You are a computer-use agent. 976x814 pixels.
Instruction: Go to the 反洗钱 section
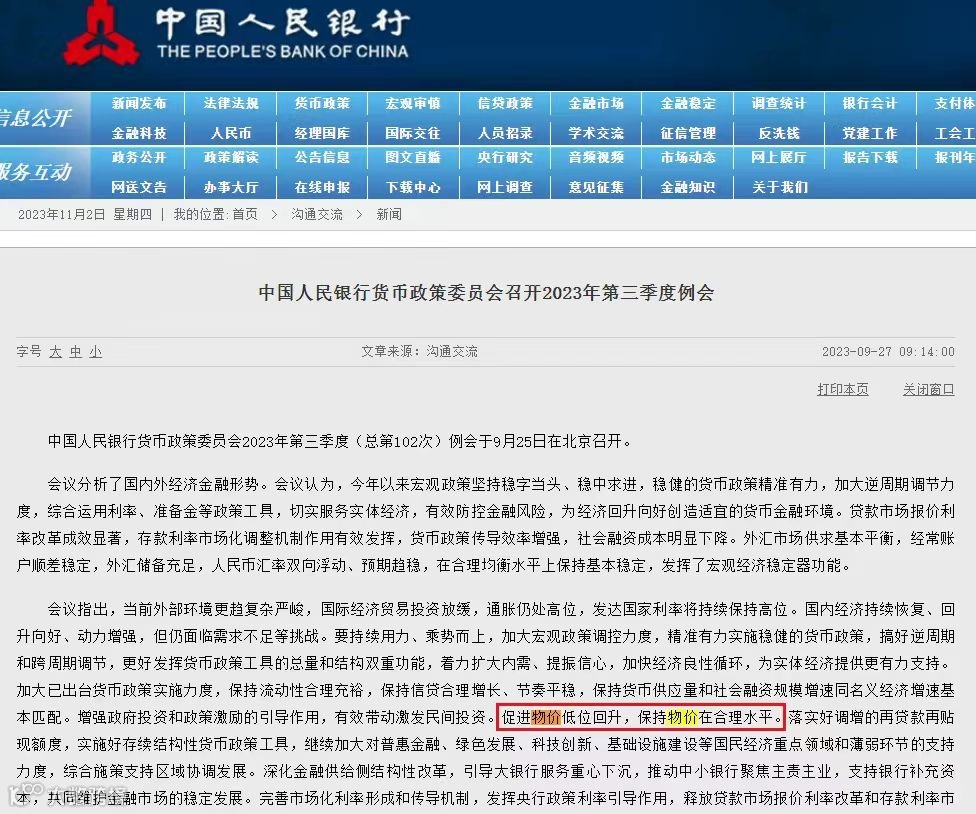[779, 133]
